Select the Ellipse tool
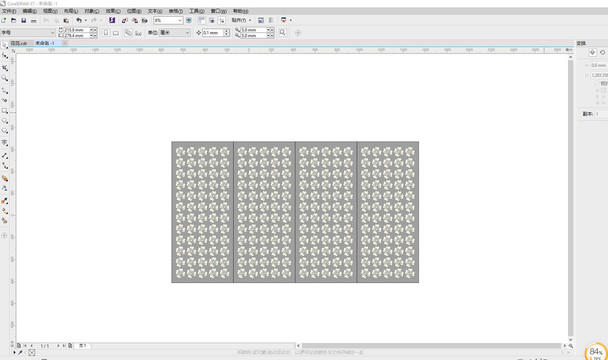The image size is (608, 360). coord(5,121)
